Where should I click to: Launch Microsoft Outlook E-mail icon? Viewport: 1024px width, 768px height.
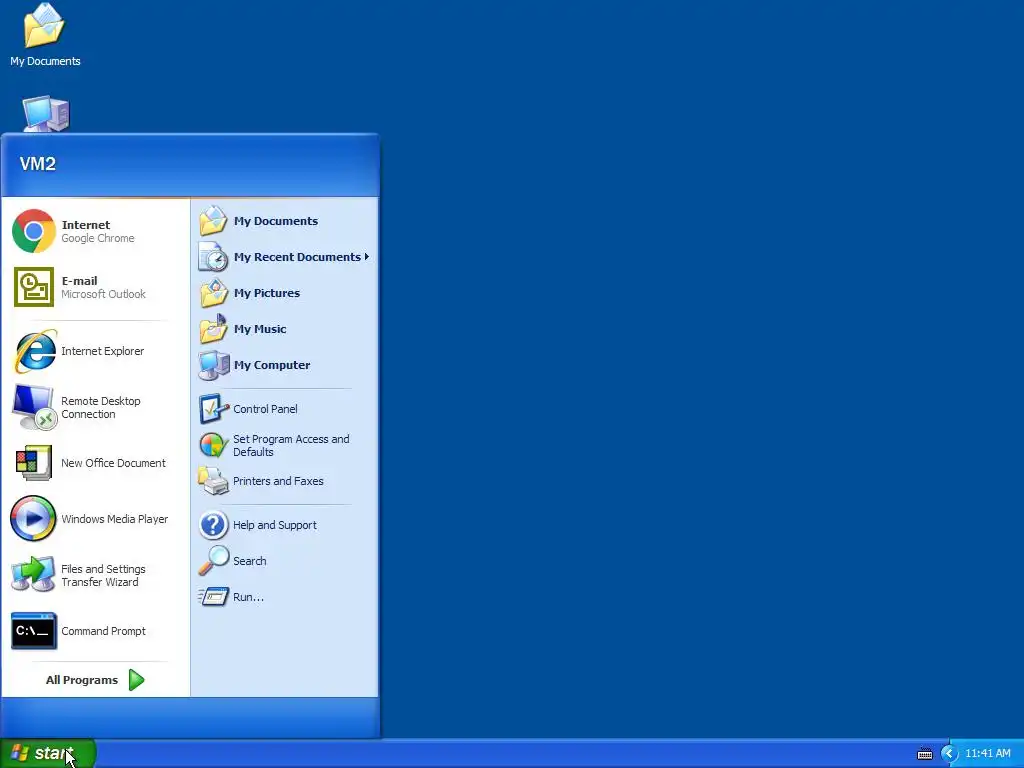34,287
